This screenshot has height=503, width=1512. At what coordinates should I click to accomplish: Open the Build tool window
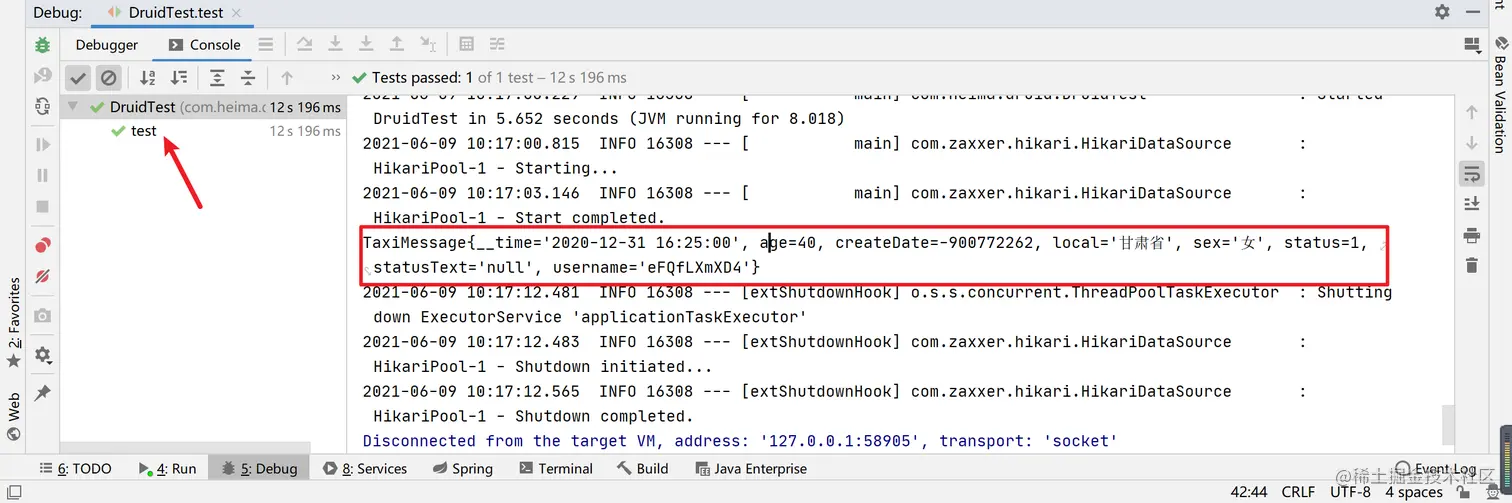[642, 468]
